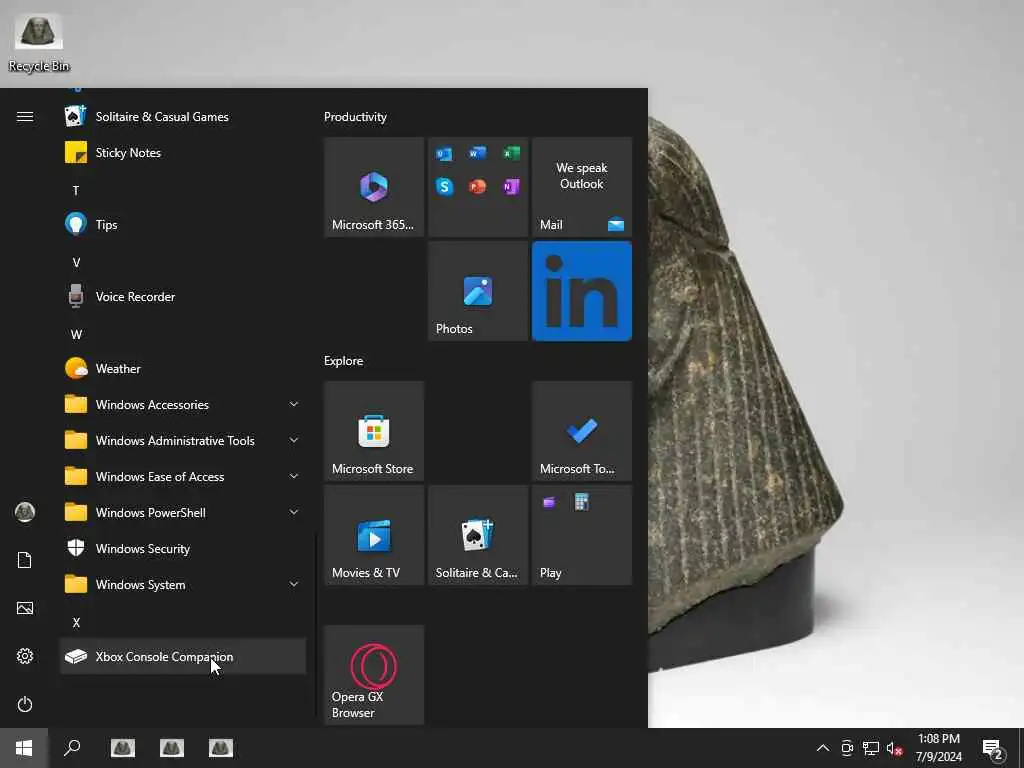Open network tray icon
Image resolution: width=1024 pixels, height=768 pixels.
point(871,748)
